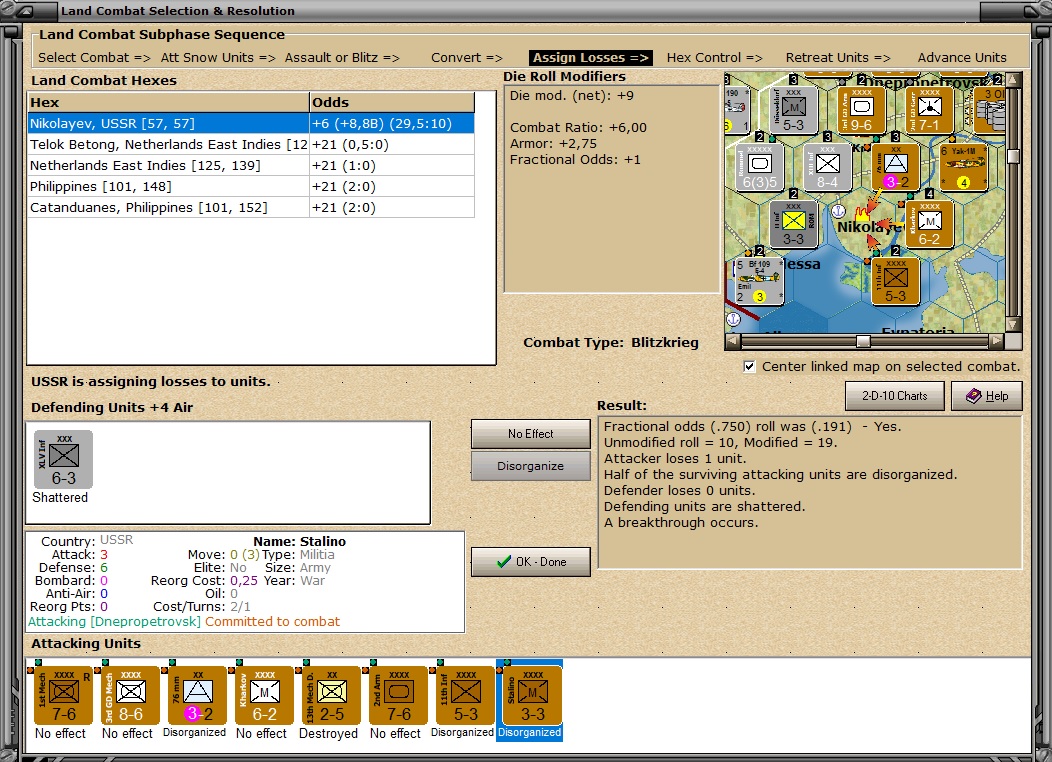Click the Select Combat subphase step
1052x762 pixels.
coord(93,57)
